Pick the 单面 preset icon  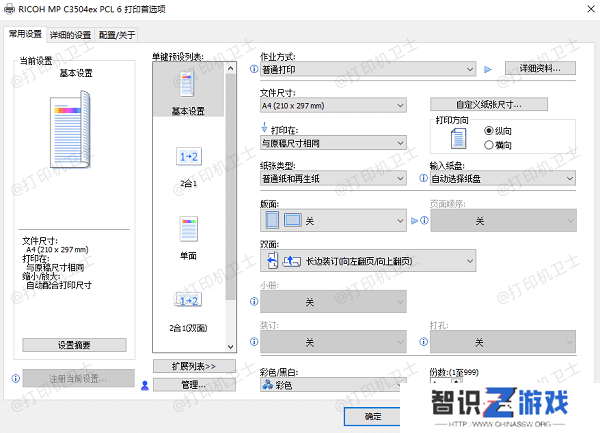(x=189, y=229)
